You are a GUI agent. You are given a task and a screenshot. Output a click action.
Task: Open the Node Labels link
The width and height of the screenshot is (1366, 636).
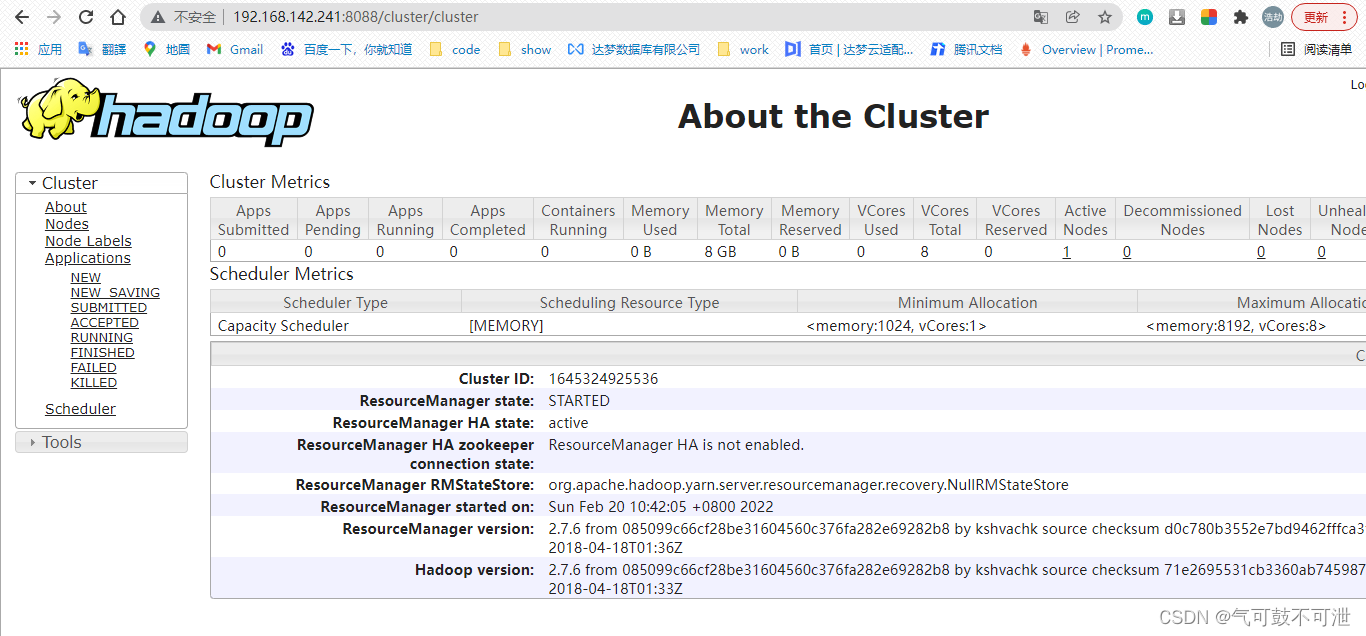(88, 241)
